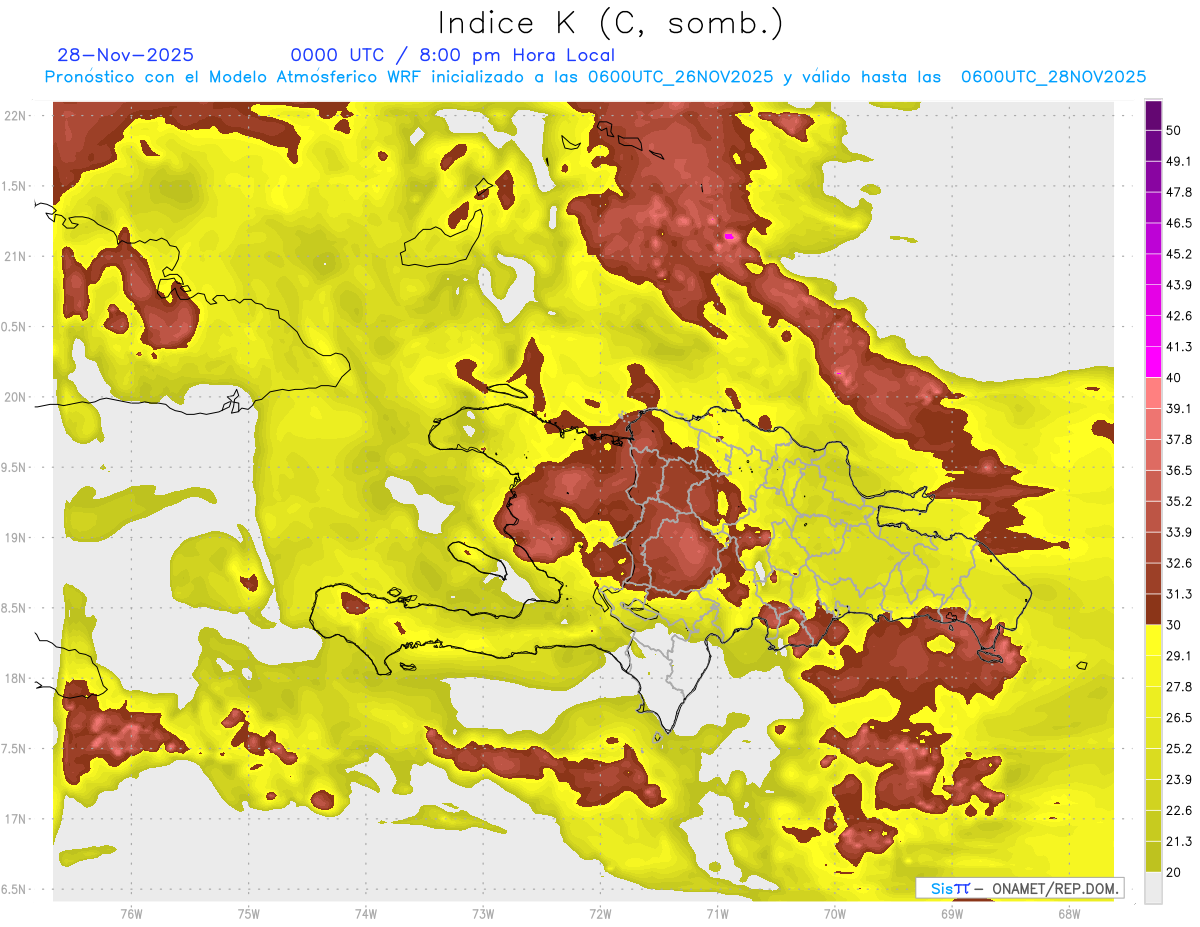
Task: Click the colorbar value "31.3"
Action: [x=1179, y=594]
